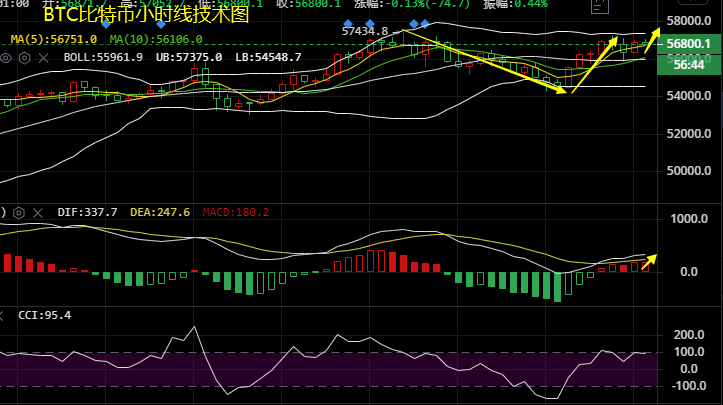The height and width of the screenshot is (405, 723).
Task: Click the 58000.0 price axis label
Action: (688, 21)
